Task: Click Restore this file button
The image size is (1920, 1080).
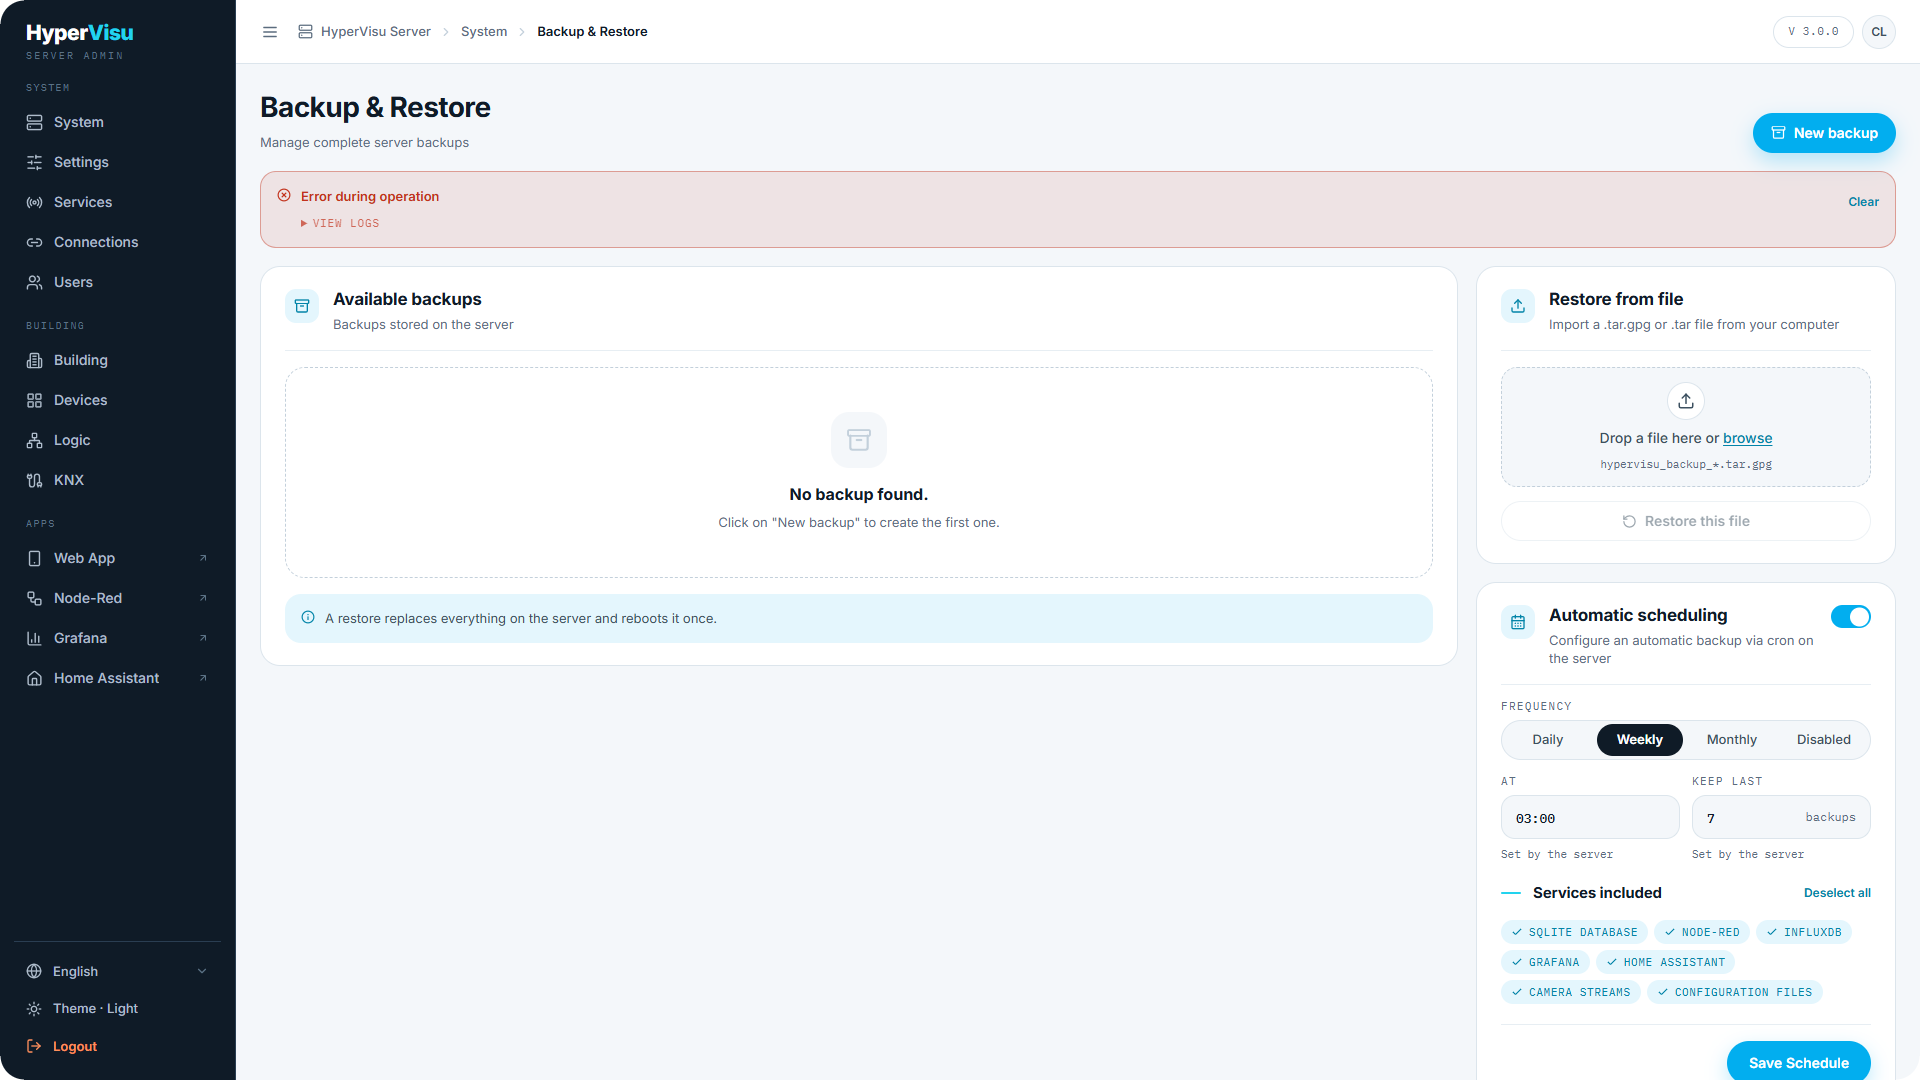Action: tap(1686, 521)
